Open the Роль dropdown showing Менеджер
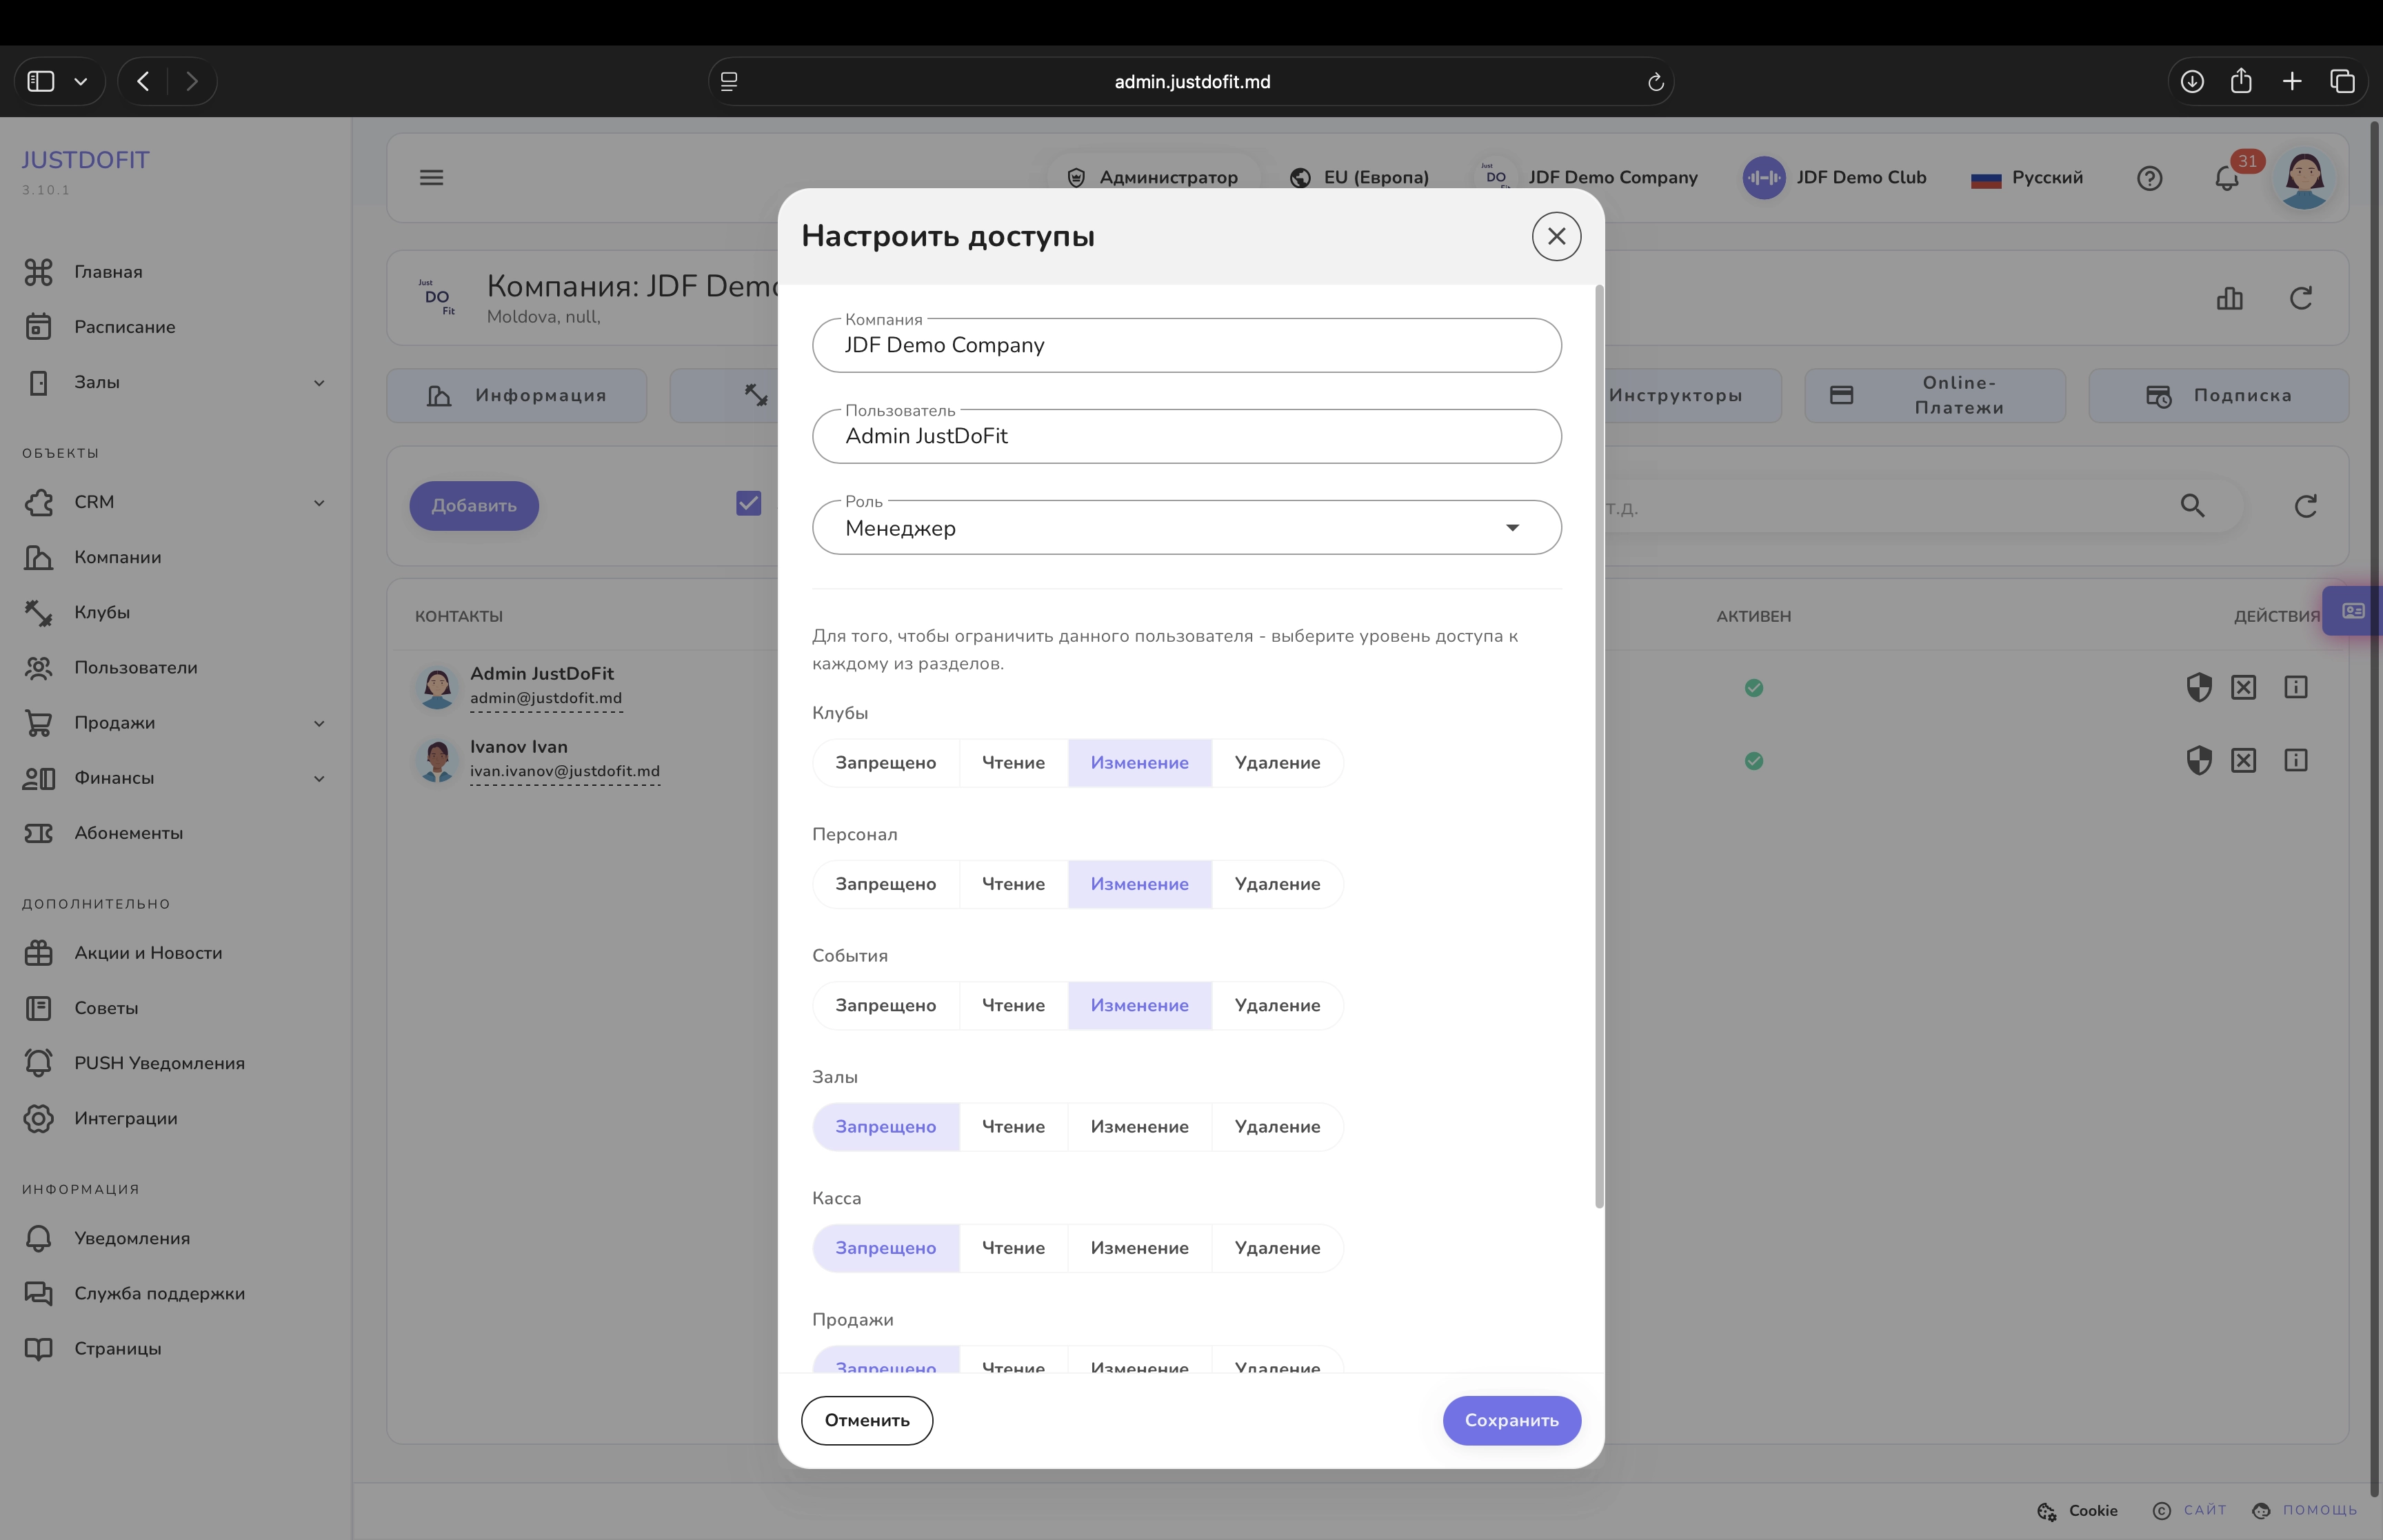The width and height of the screenshot is (2383, 1540). click(x=1186, y=528)
